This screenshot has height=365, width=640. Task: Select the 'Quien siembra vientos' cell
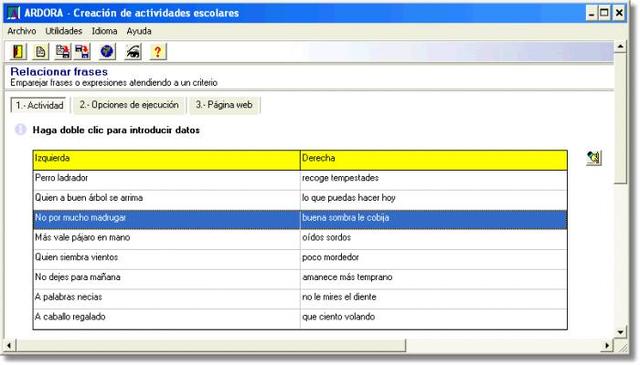point(167,259)
